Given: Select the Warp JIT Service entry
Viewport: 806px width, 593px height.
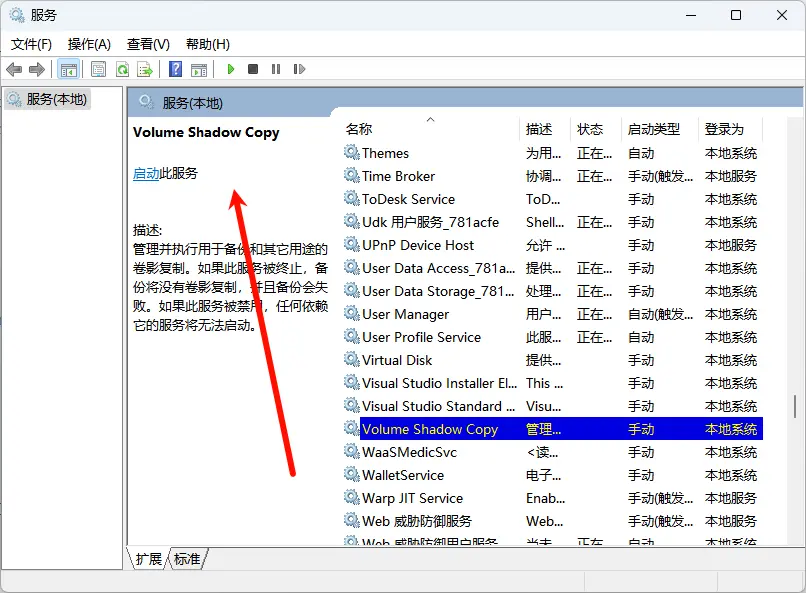Looking at the screenshot, I should tap(553, 498).
